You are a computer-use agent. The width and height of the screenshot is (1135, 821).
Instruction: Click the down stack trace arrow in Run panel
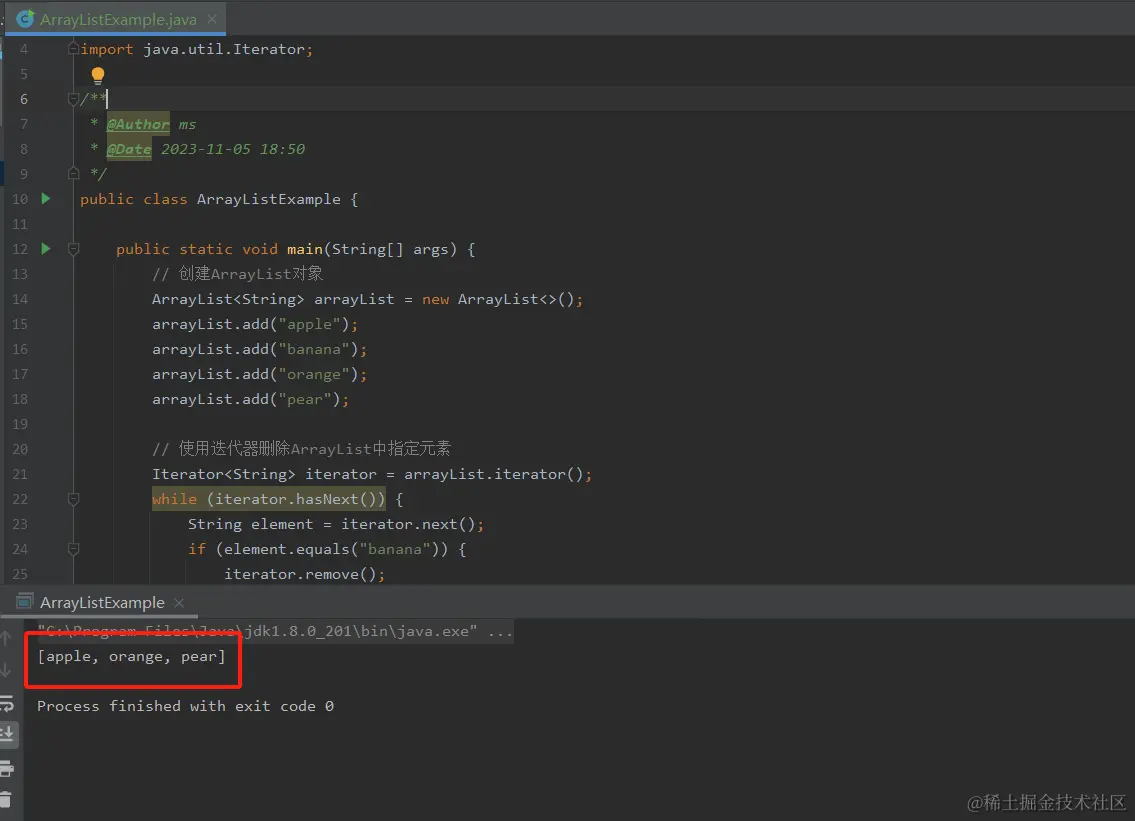click(x=6, y=670)
